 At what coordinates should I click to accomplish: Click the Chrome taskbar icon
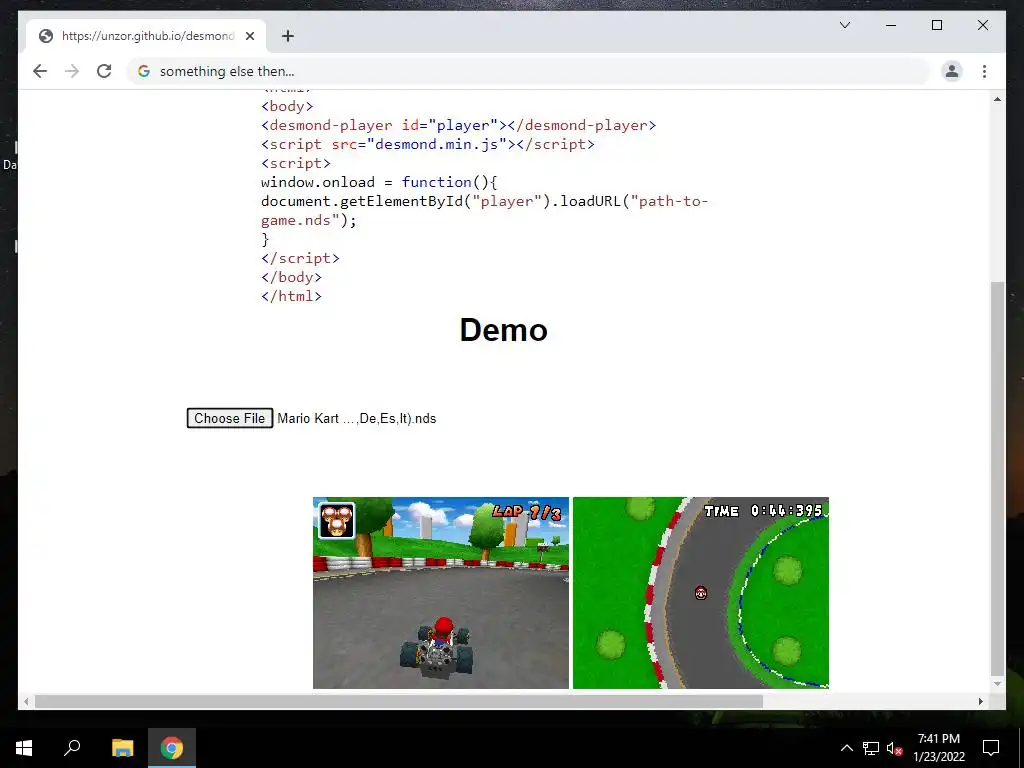click(x=172, y=748)
